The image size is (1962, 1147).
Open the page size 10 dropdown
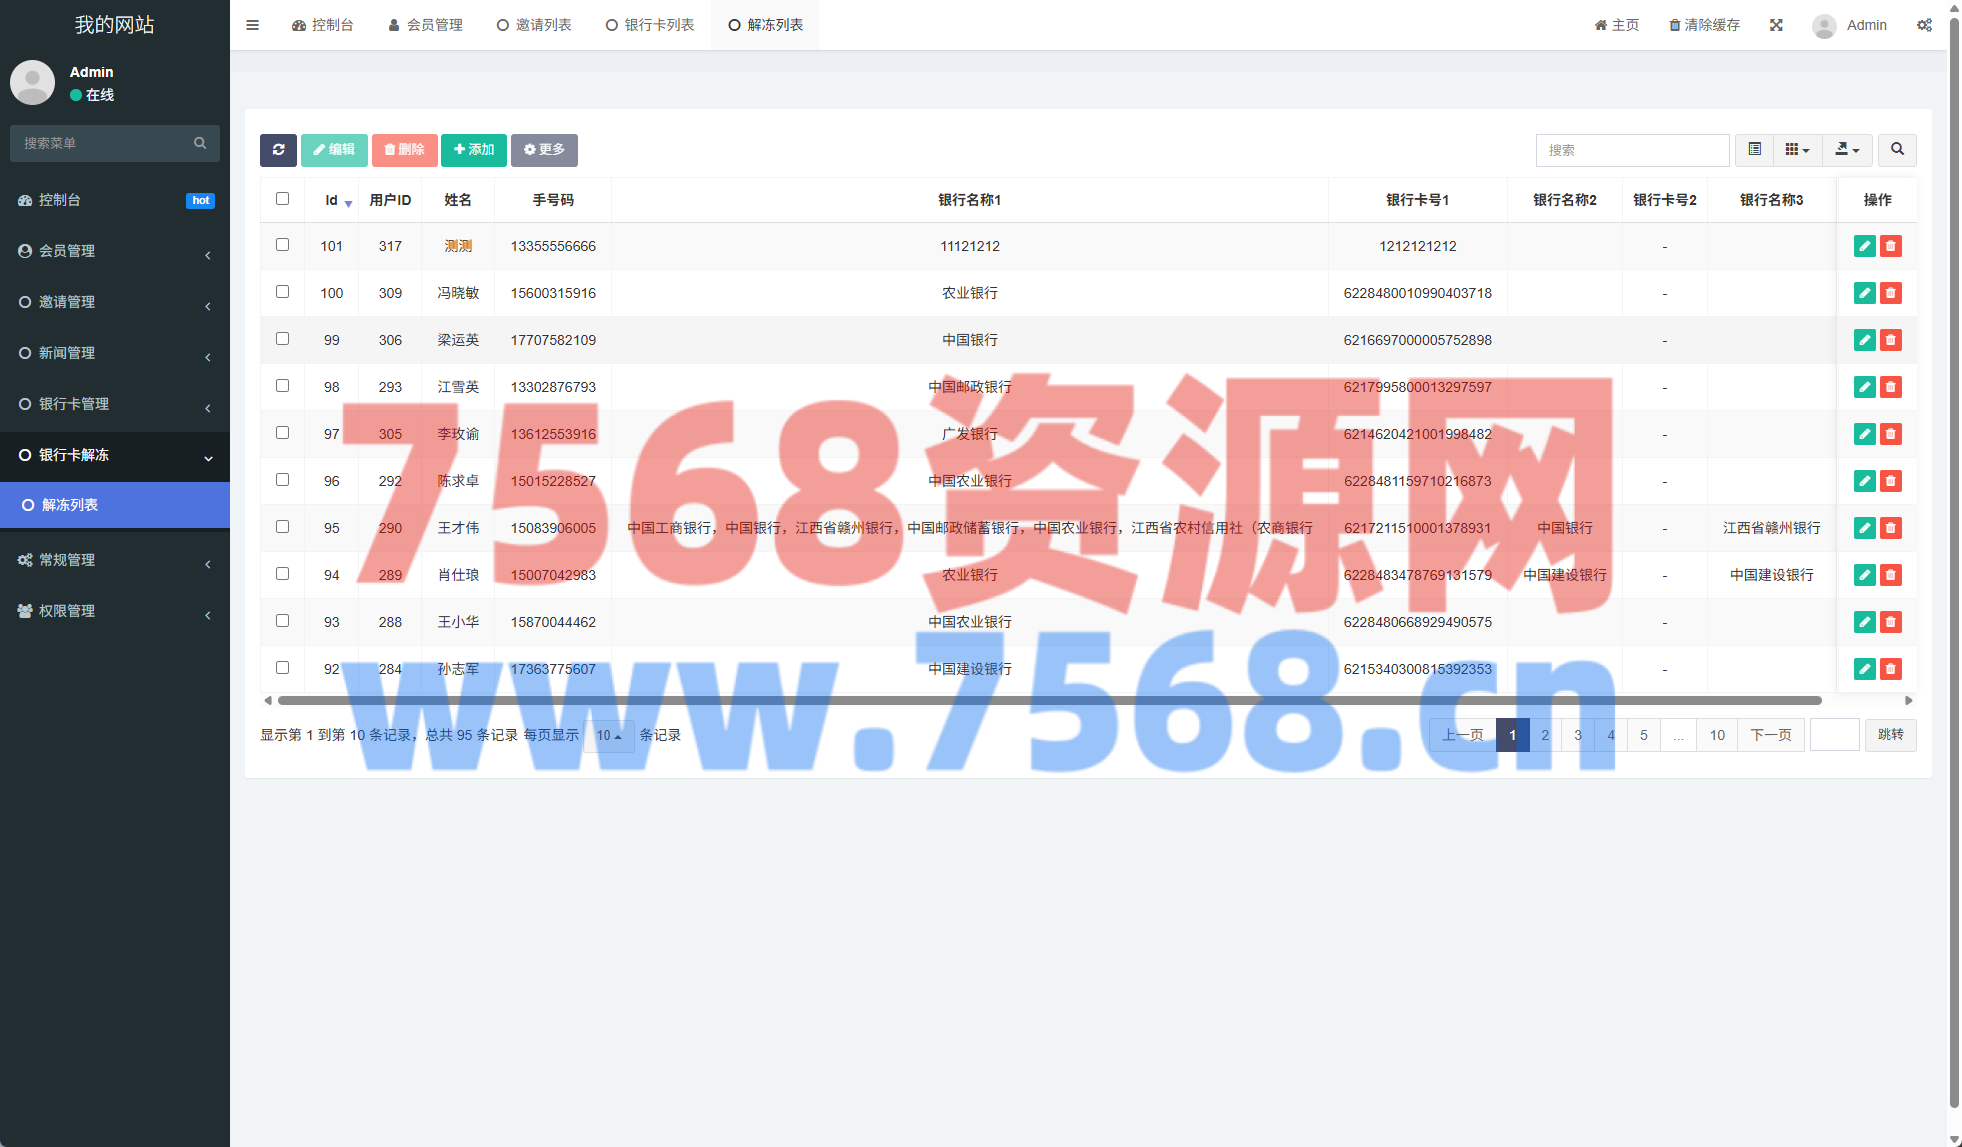point(608,735)
